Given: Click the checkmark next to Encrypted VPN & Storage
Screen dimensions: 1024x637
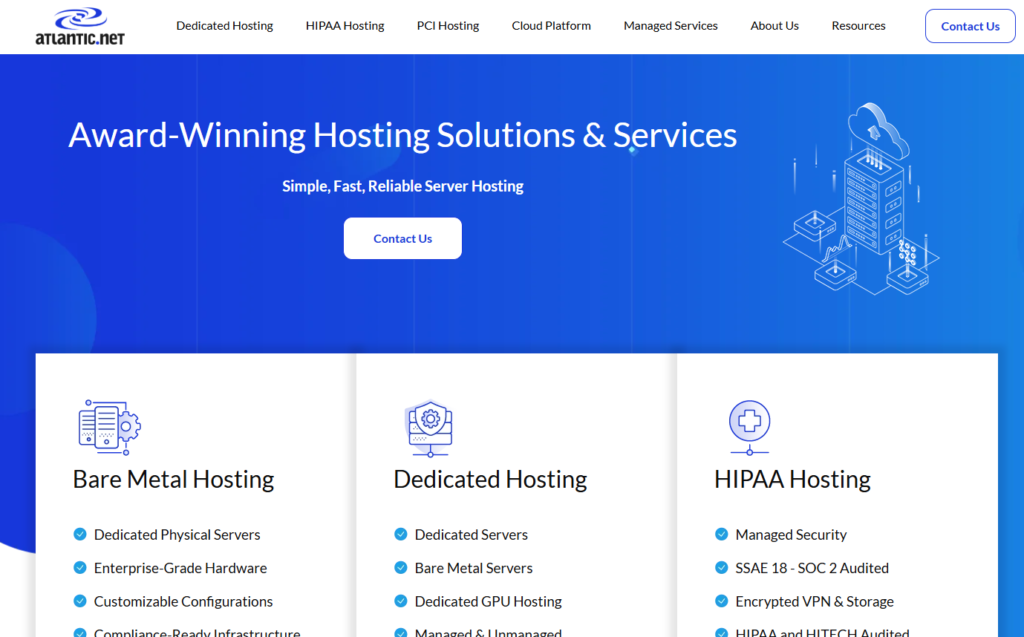Looking at the screenshot, I should (x=721, y=601).
